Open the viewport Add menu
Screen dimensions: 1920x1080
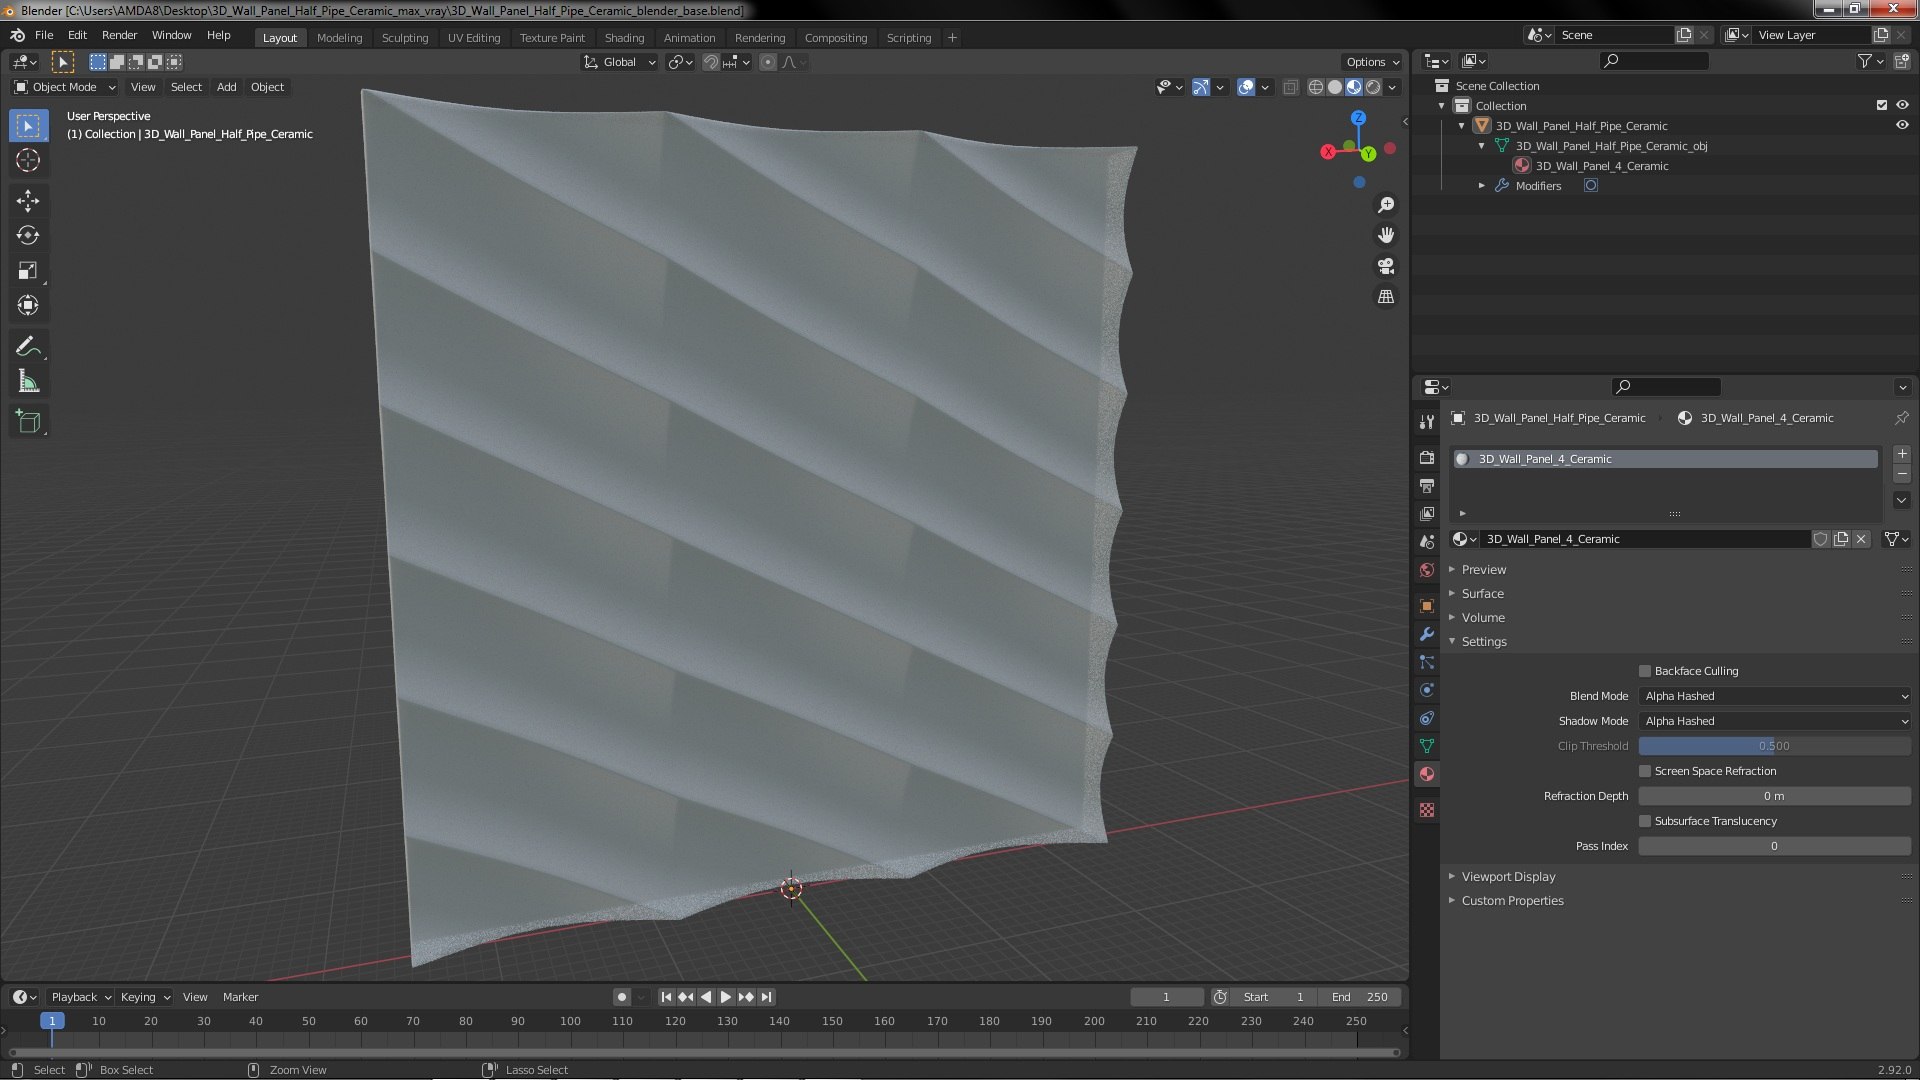(x=227, y=87)
